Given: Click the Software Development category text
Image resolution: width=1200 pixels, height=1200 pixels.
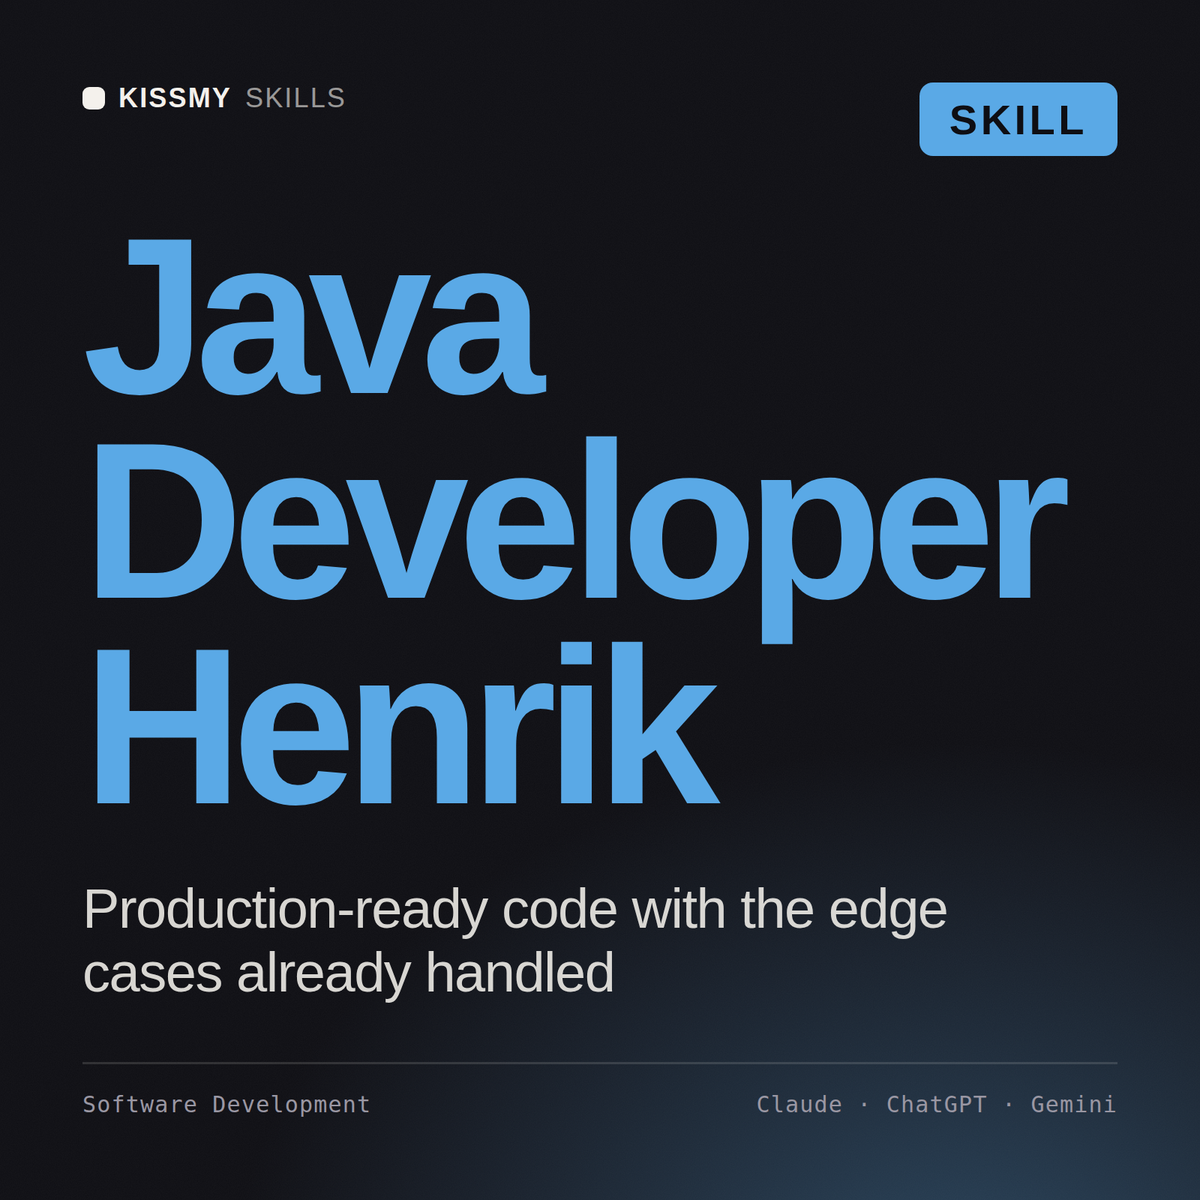Looking at the screenshot, I should 226,1104.
